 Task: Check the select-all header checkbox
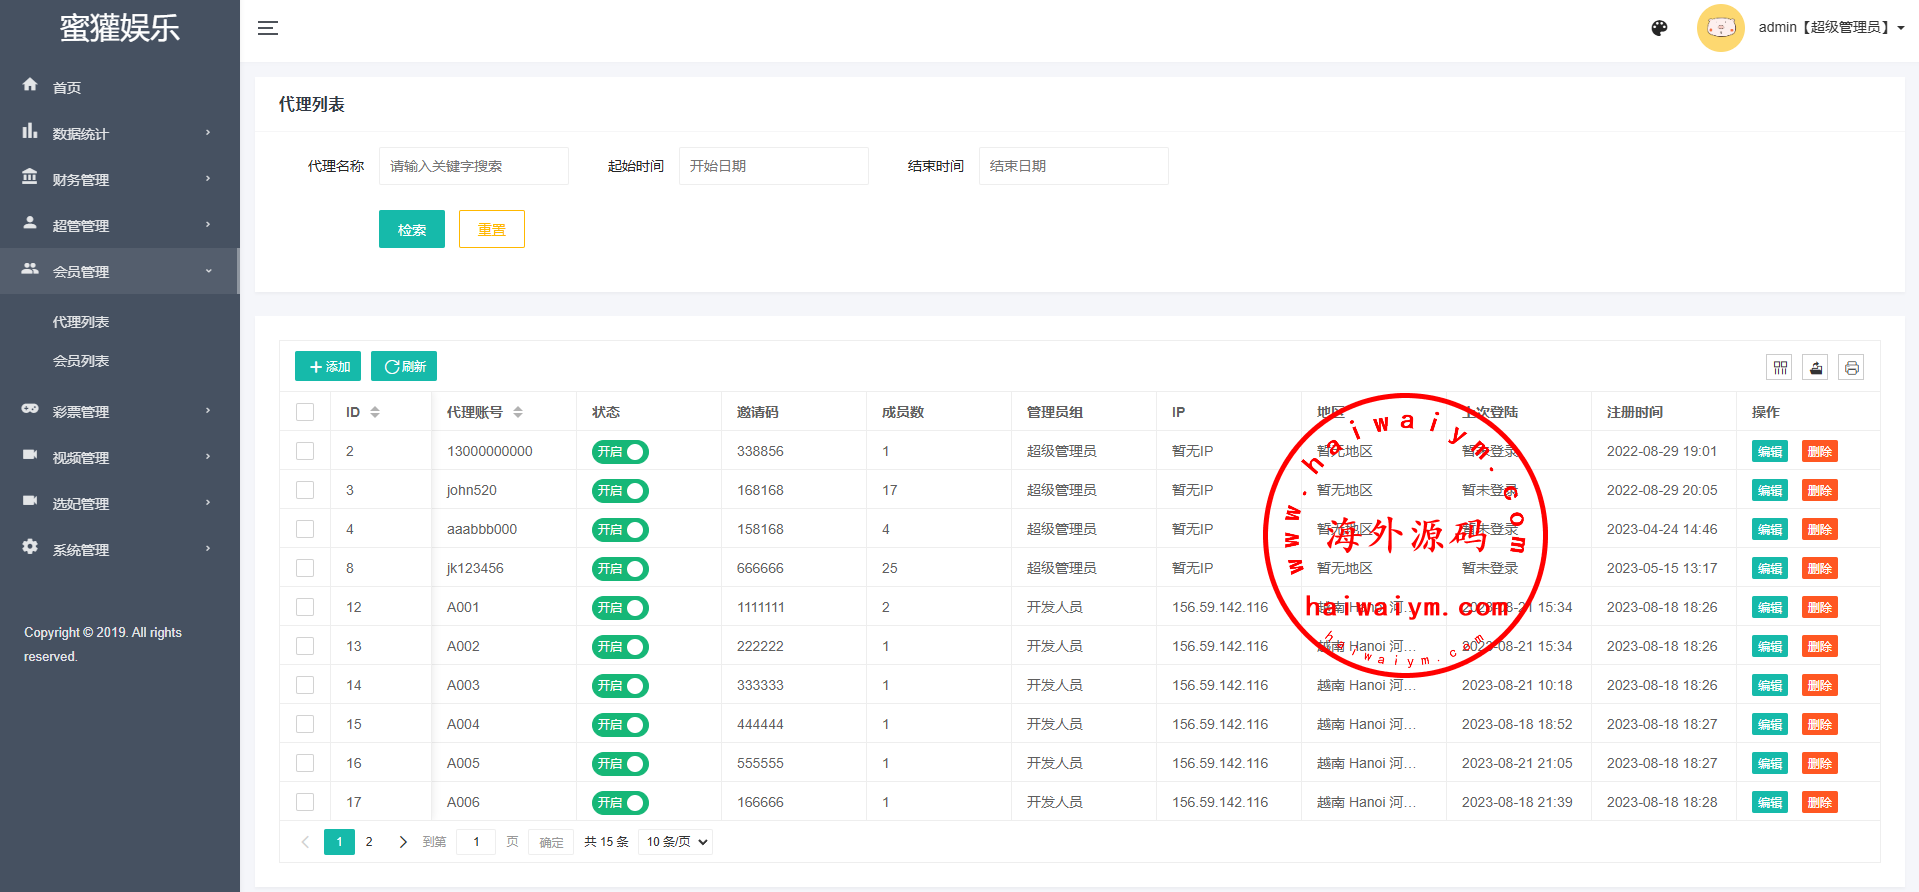pyautogui.click(x=305, y=412)
